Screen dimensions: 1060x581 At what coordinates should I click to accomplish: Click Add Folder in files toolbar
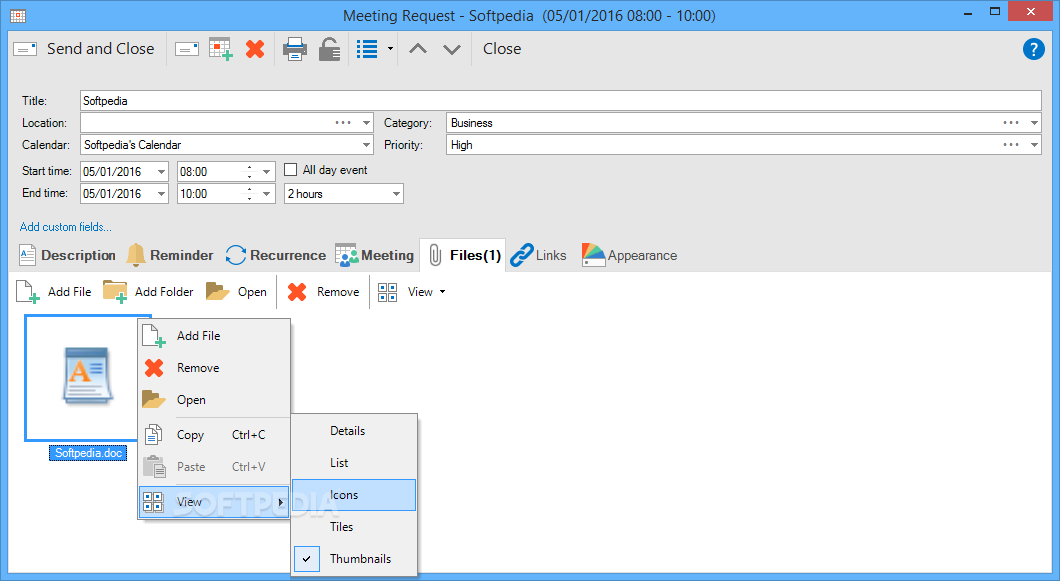click(148, 292)
